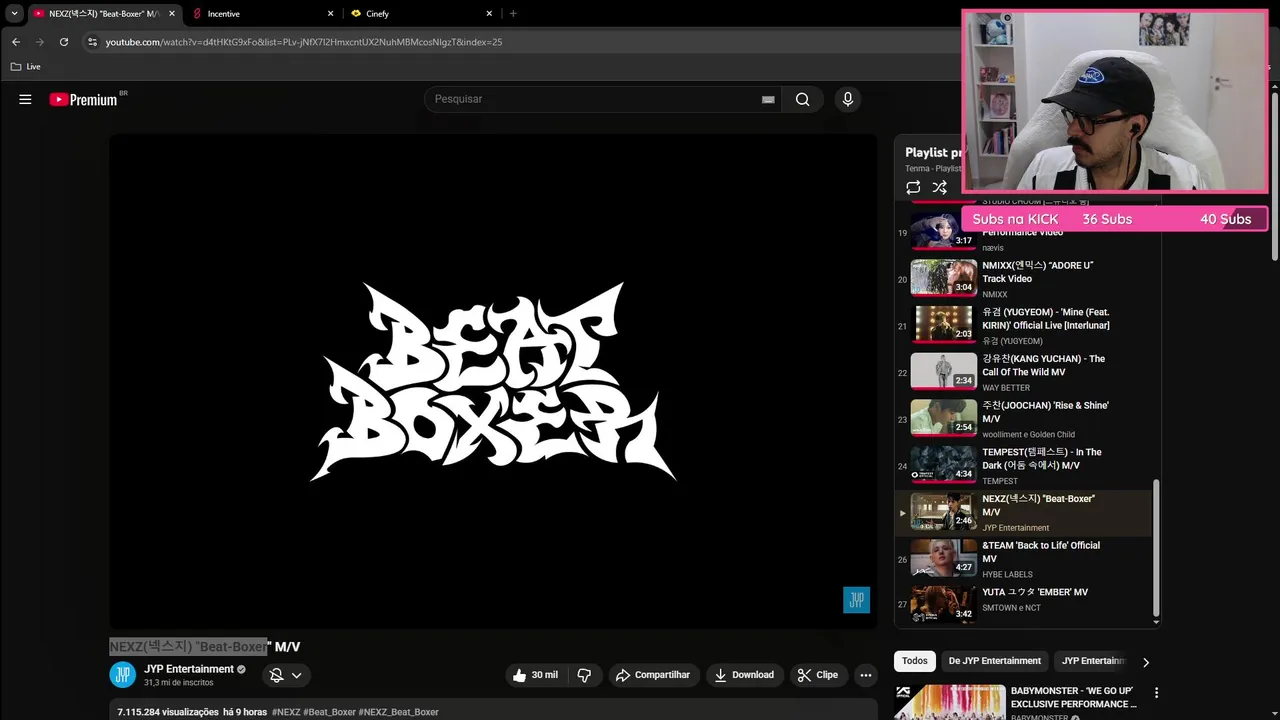Select the Todos filter chip
1280x720 pixels.
click(x=915, y=661)
